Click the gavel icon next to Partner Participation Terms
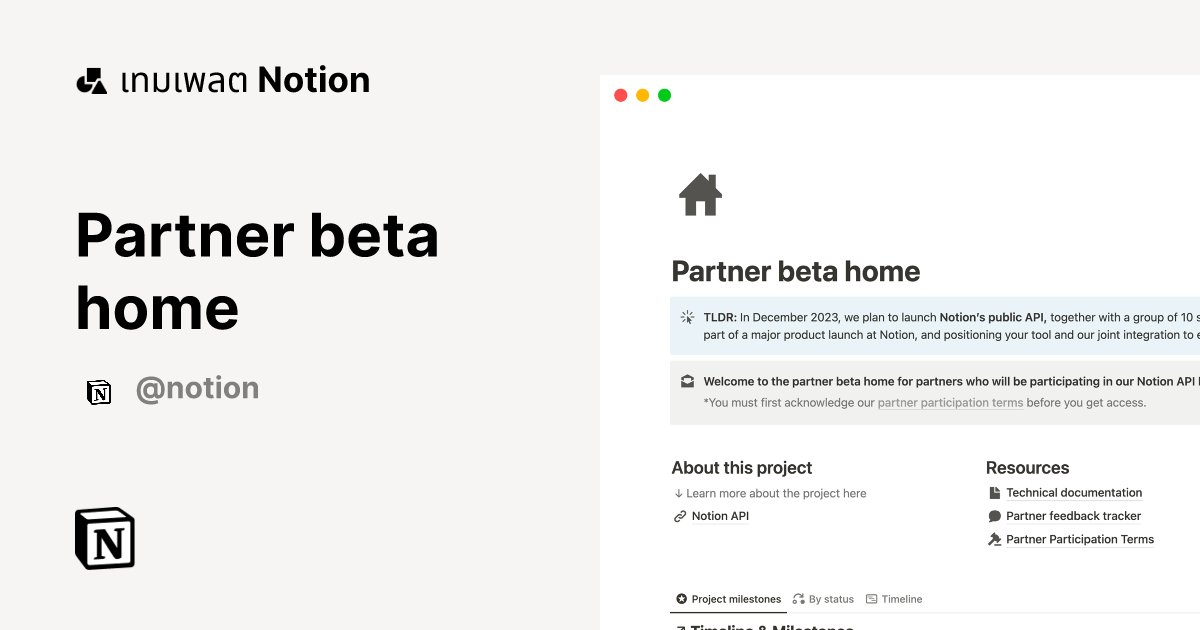 pyautogui.click(x=994, y=539)
